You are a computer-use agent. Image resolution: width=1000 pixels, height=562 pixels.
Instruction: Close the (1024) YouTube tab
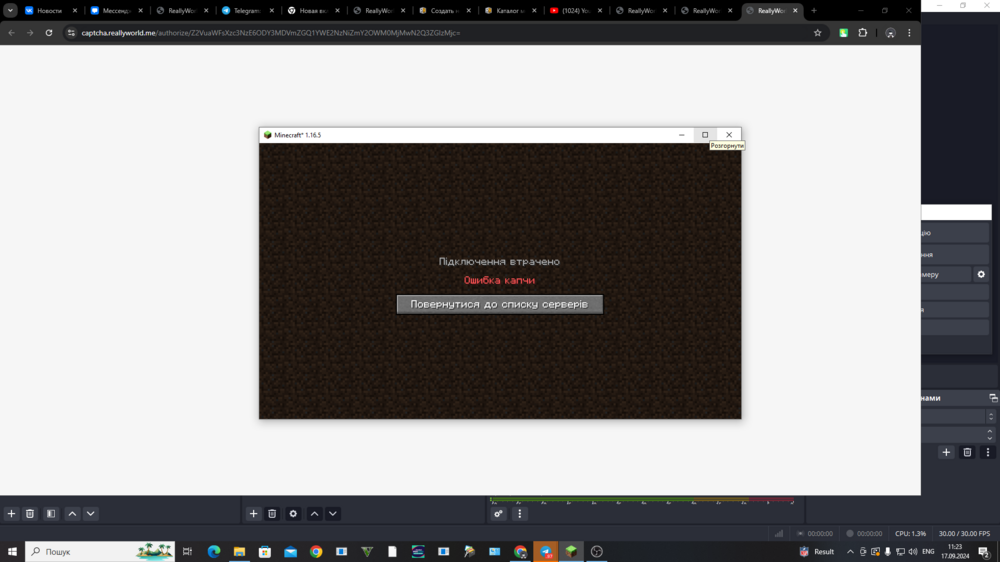(599, 10)
